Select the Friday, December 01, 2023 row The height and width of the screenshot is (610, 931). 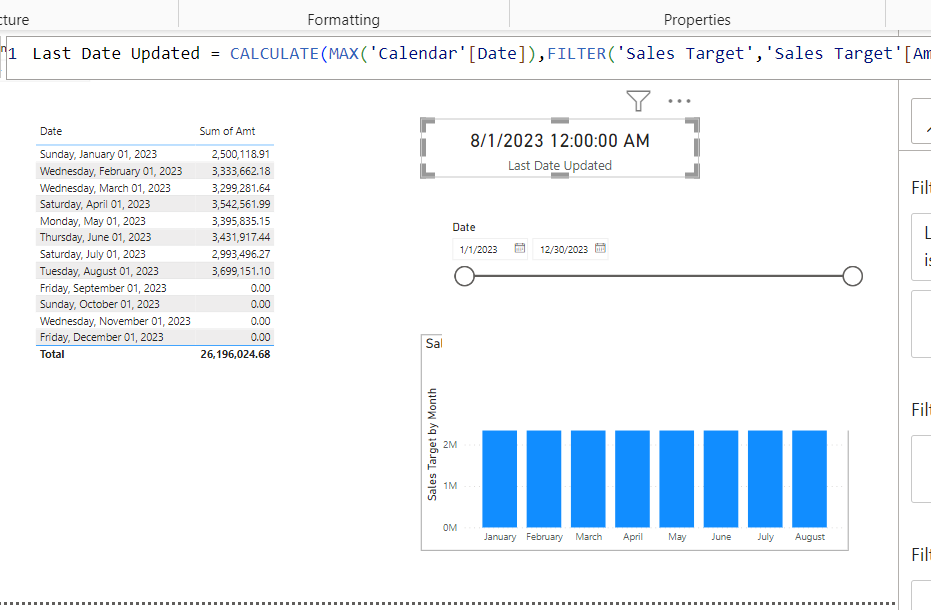(x=154, y=337)
